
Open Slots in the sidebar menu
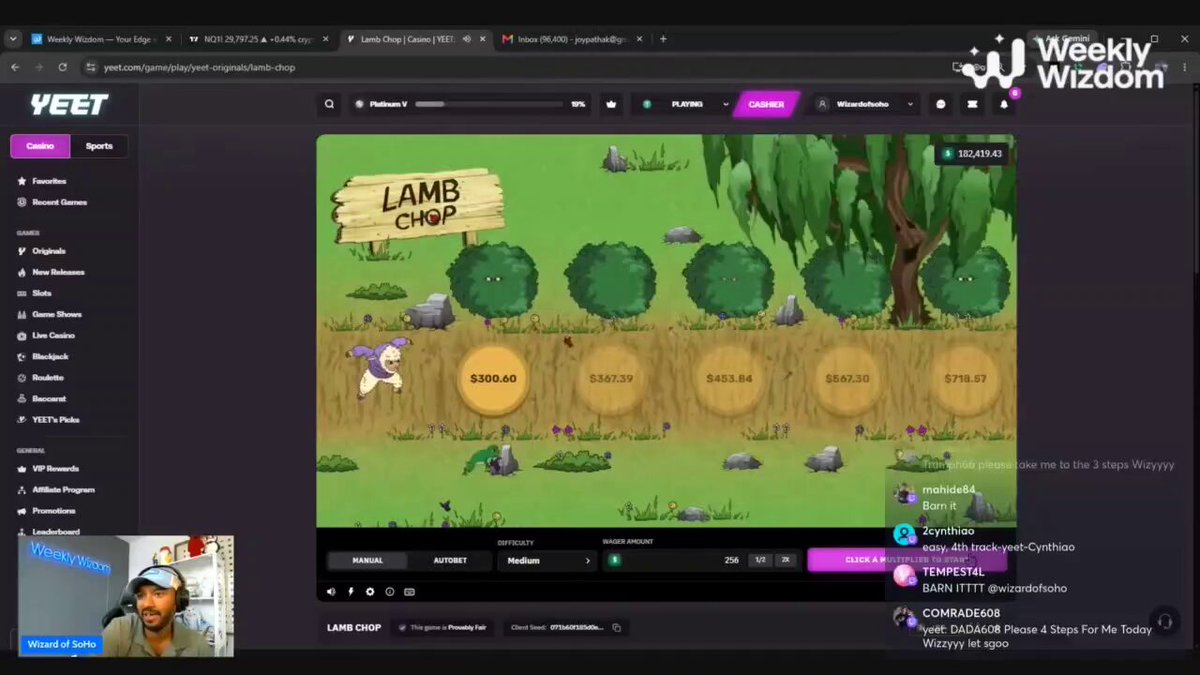pos(41,293)
